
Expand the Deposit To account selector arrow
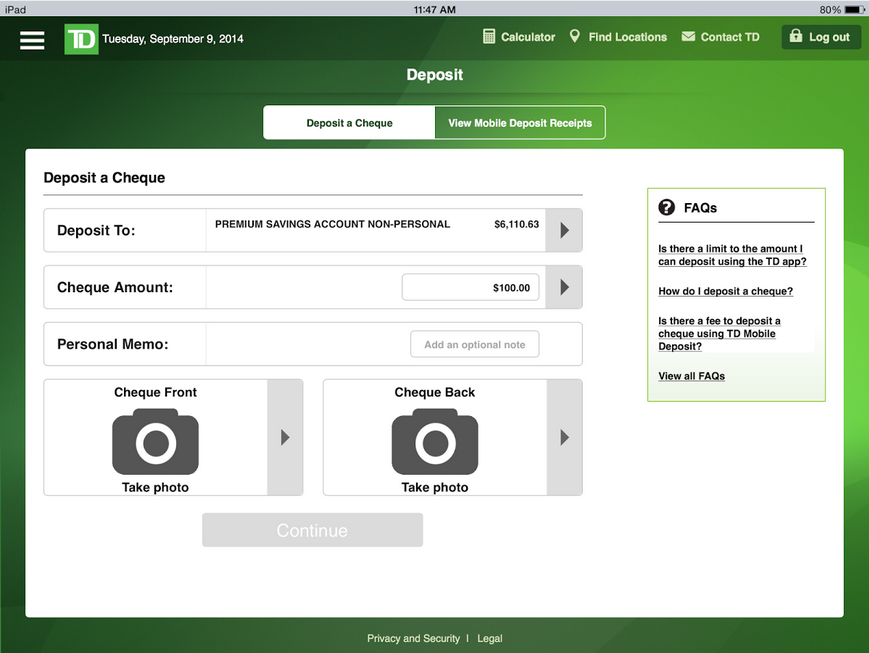pos(564,231)
